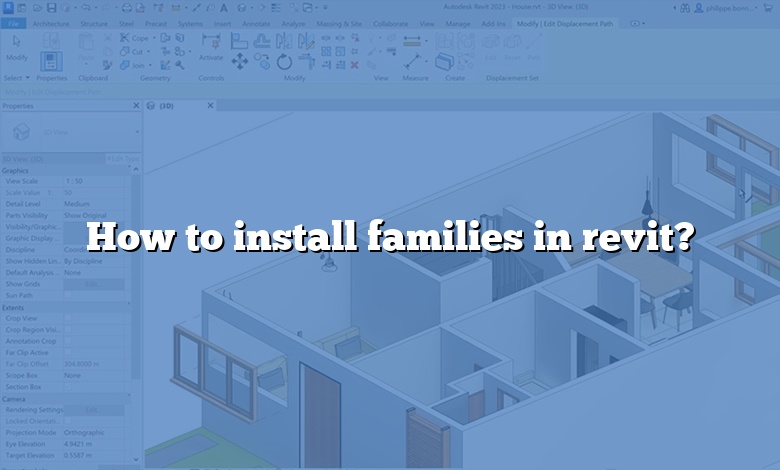Switch to the Annotate ribbon tab
This screenshot has height=470, width=780.
coord(256,24)
